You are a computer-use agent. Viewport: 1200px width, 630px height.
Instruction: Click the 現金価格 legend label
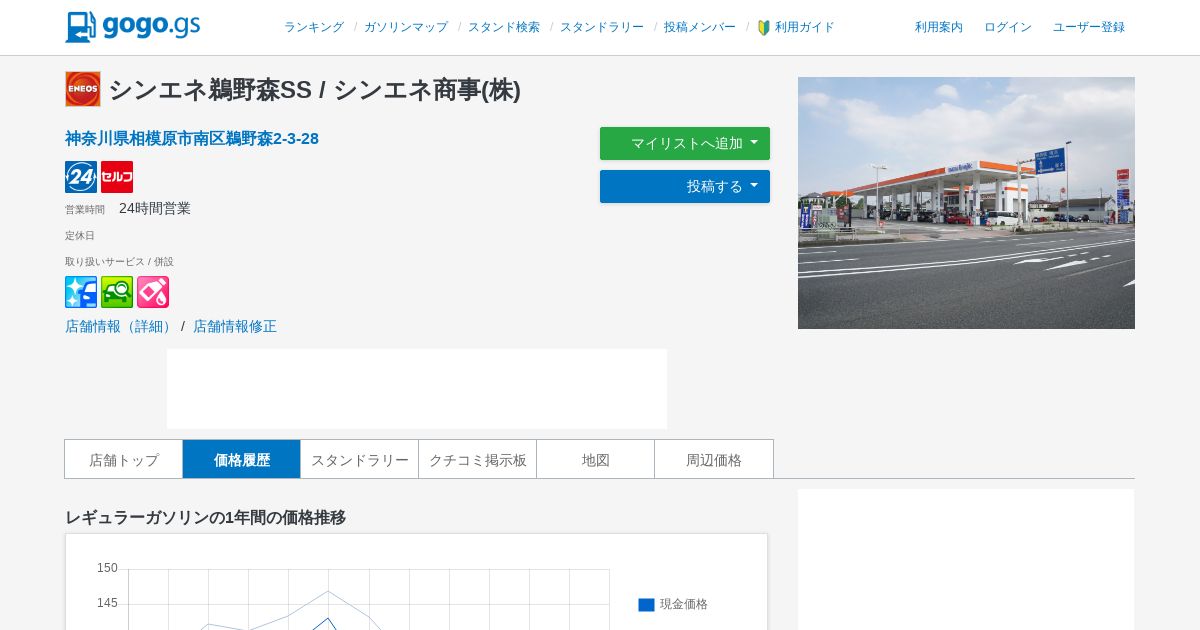[684, 604]
